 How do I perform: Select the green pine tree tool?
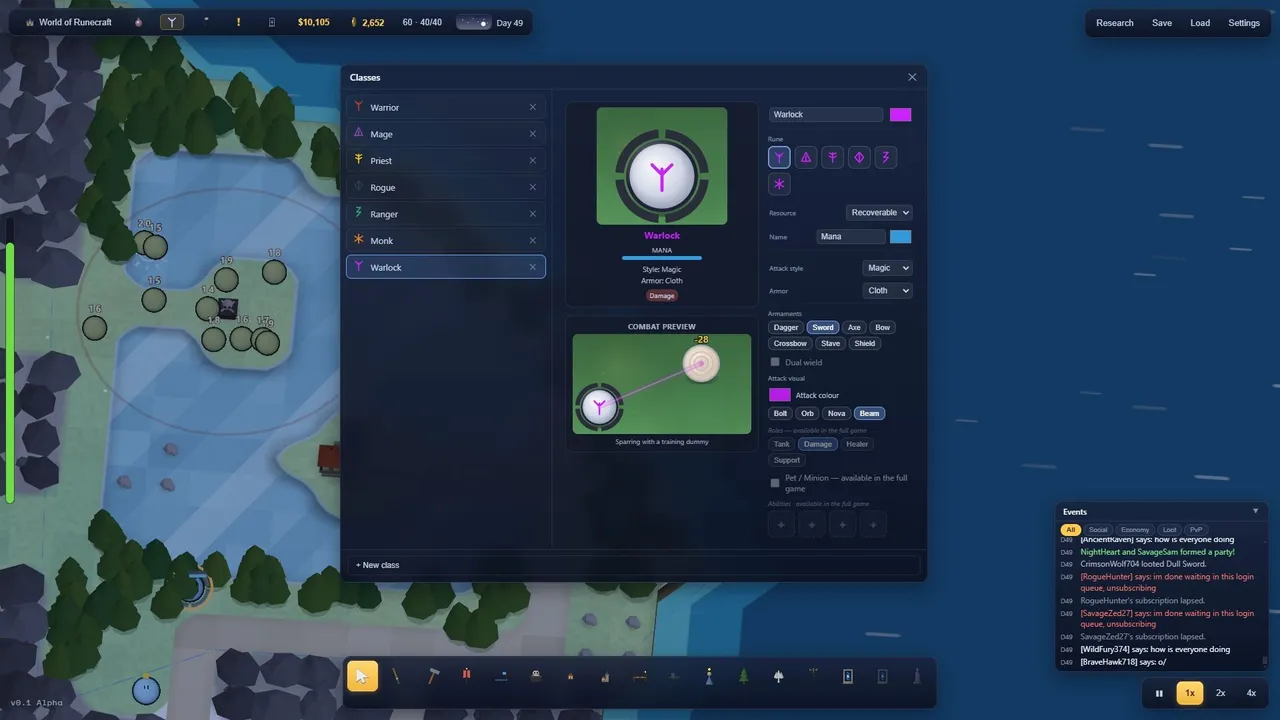(x=743, y=676)
